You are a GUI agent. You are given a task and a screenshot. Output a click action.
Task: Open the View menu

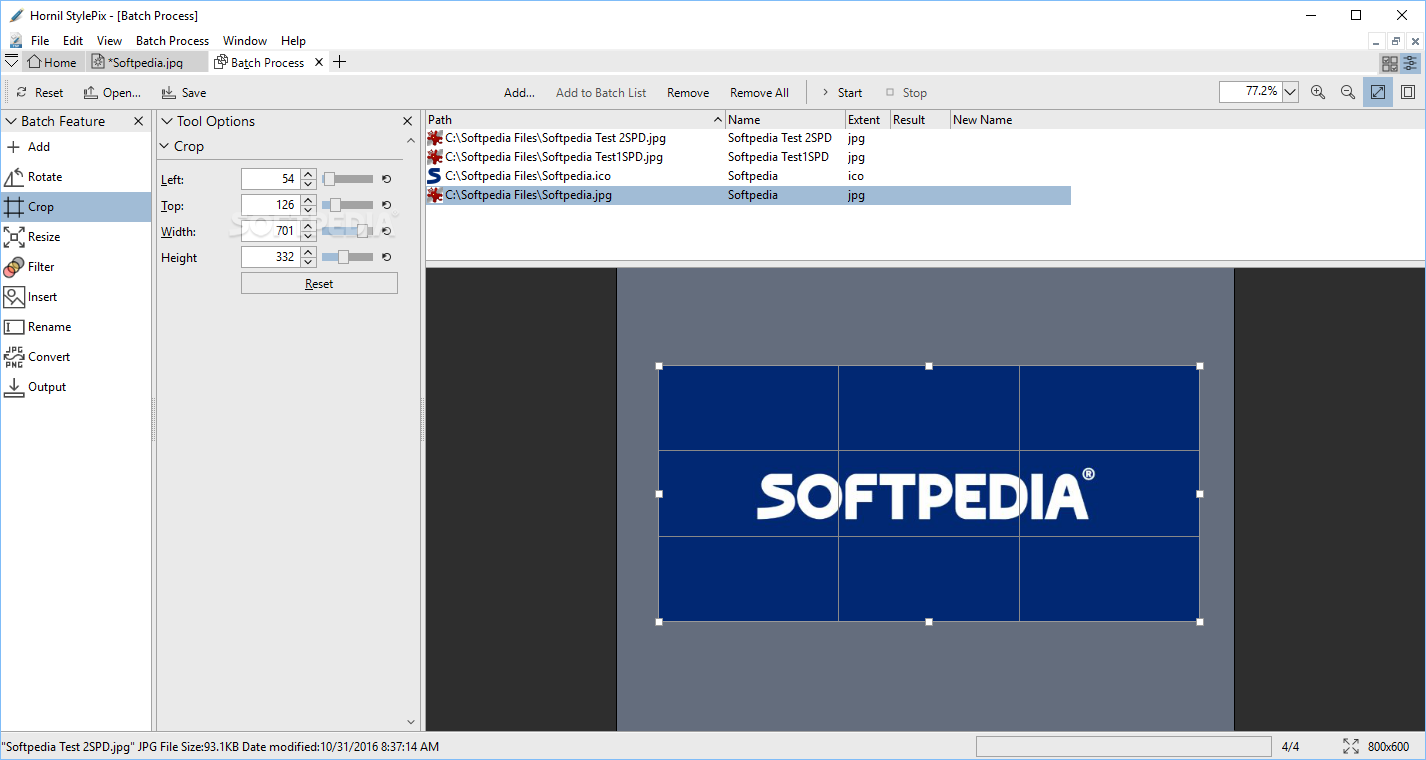(109, 41)
